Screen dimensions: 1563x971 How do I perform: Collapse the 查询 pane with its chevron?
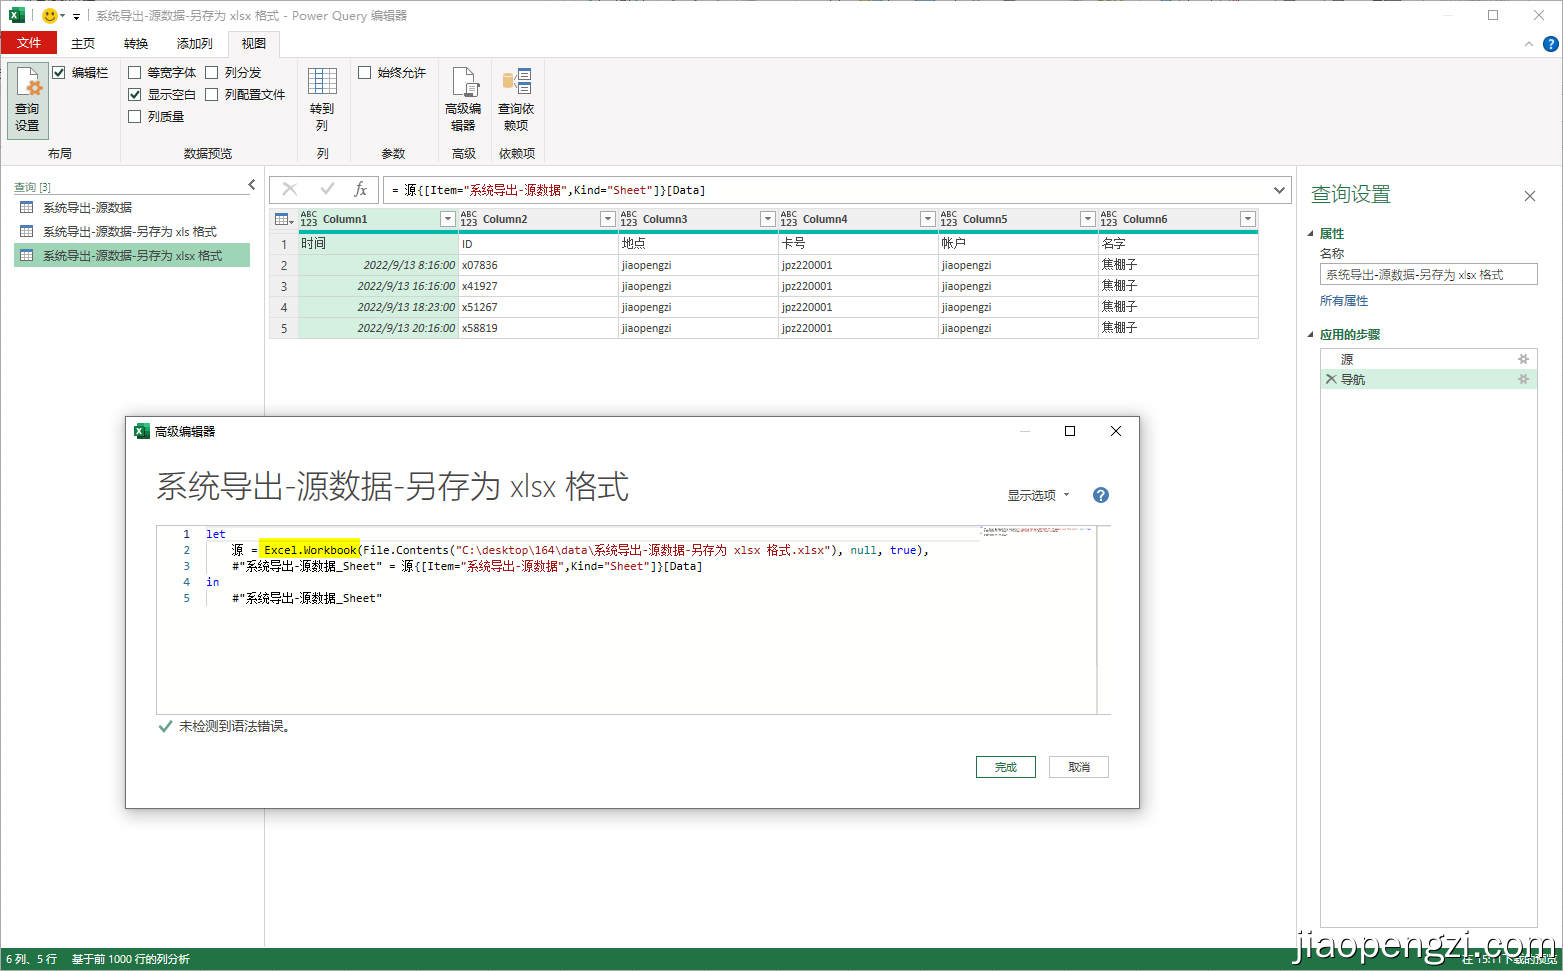(x=251, y=184)
